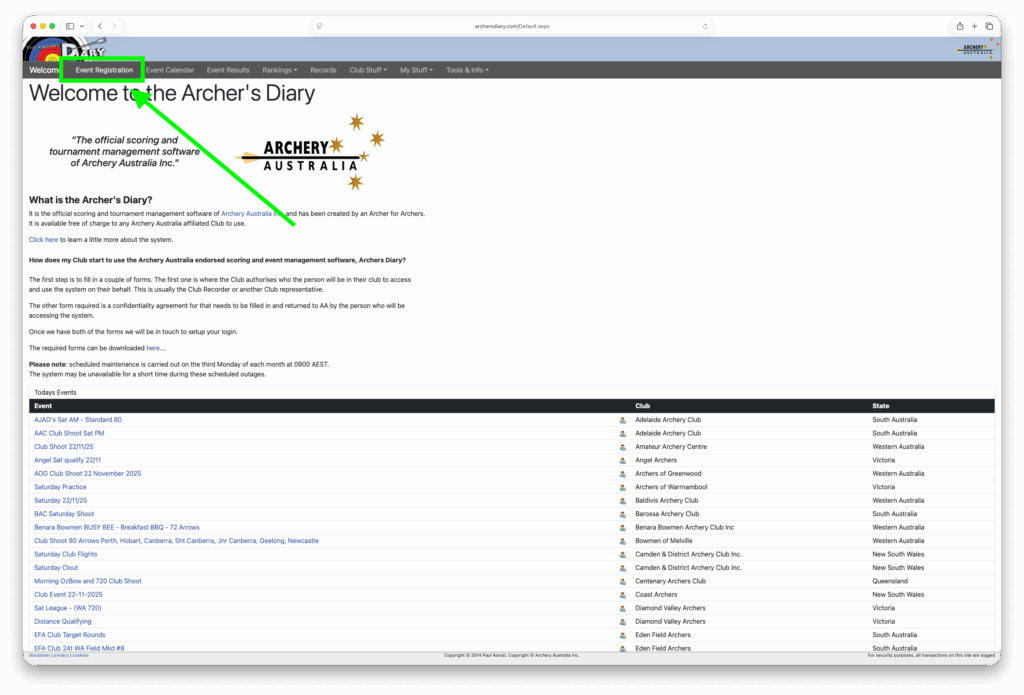Image resolution: width=1024 pixels, height=695 pixels.
Task: Follow the 'Click here' link
Action: (x=43, y=240)
